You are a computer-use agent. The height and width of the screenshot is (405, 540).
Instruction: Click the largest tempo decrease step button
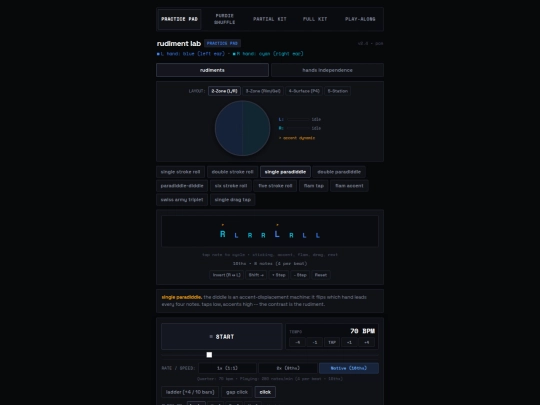pyautogui.click(x=298, y=342)
